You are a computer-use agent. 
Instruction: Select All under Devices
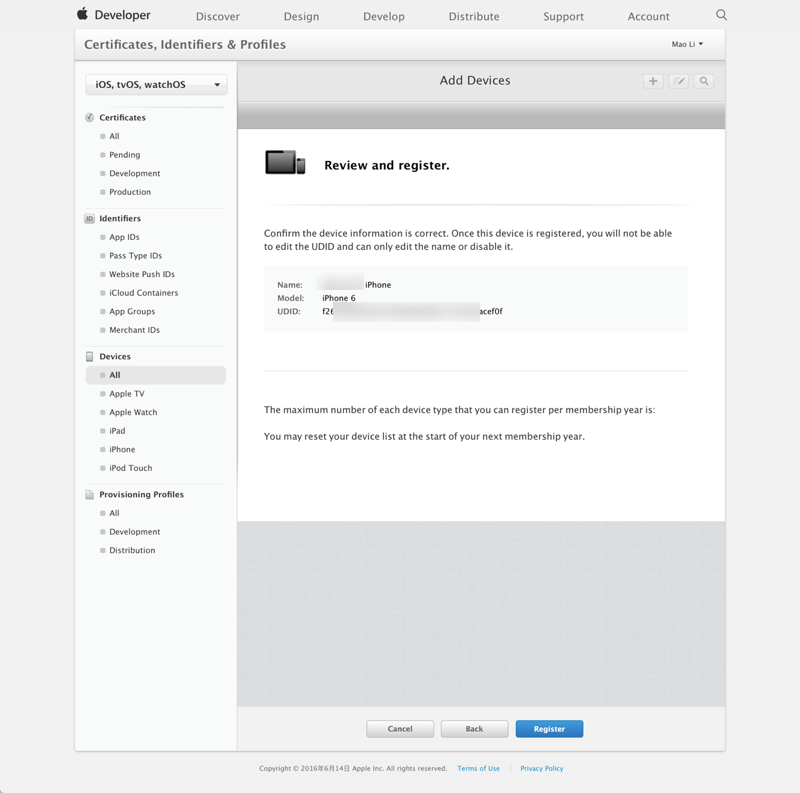156,375
